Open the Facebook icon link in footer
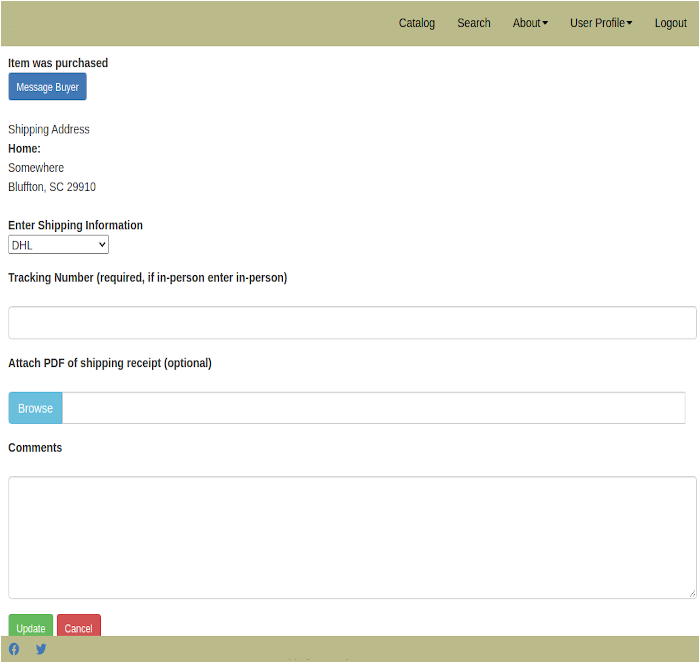 [x=14, y=649]
